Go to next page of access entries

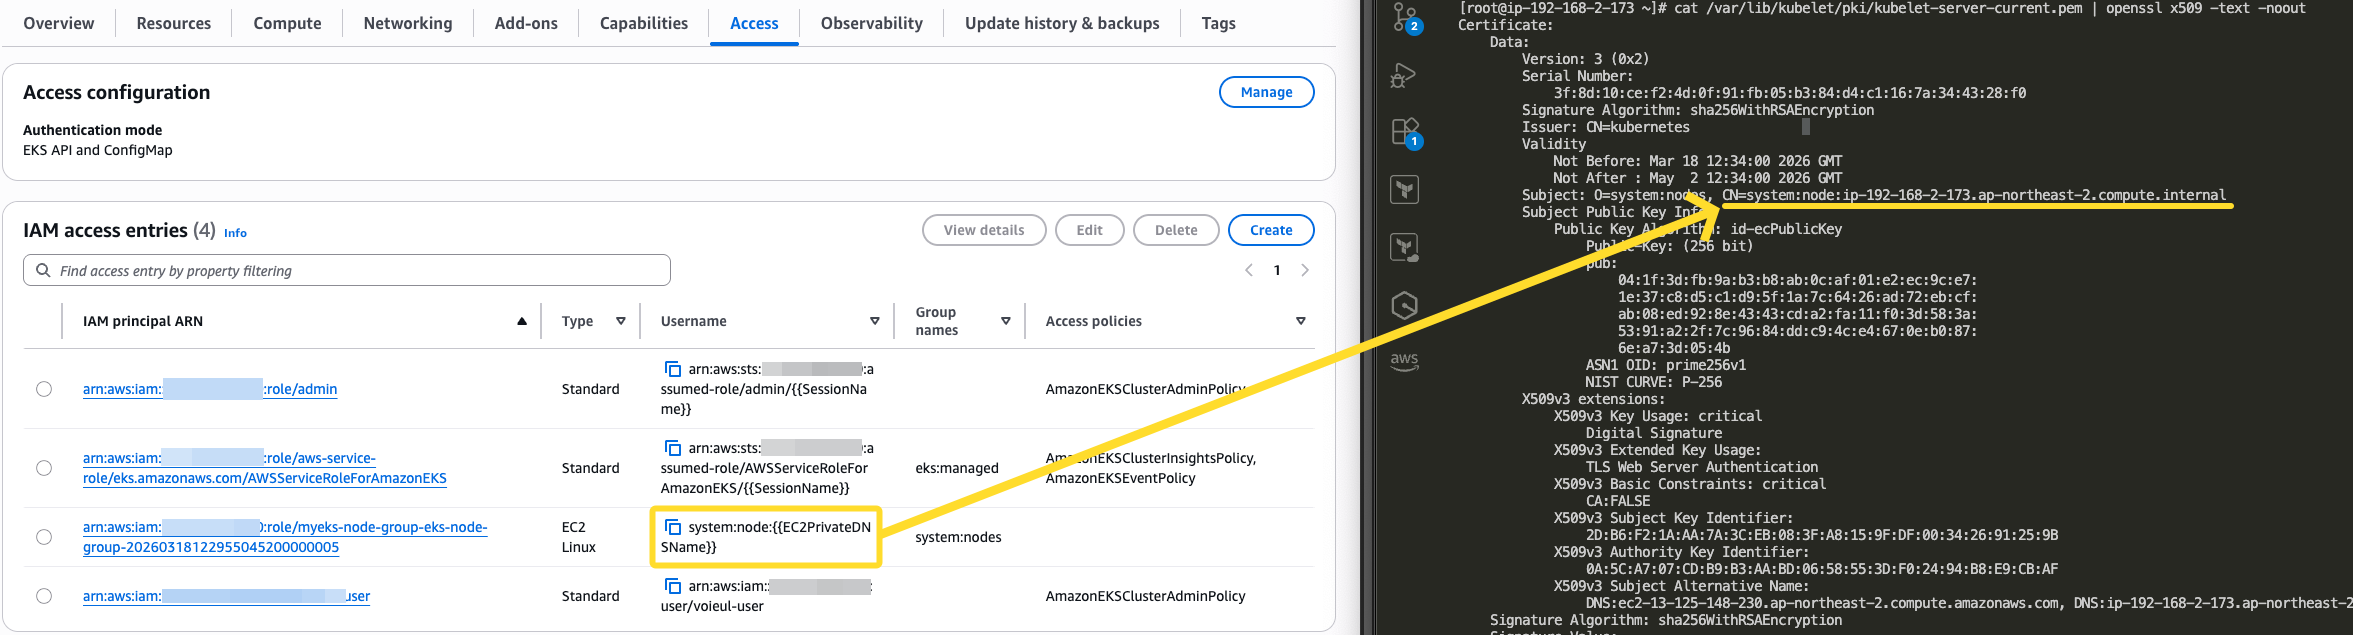click(1304, 270)
